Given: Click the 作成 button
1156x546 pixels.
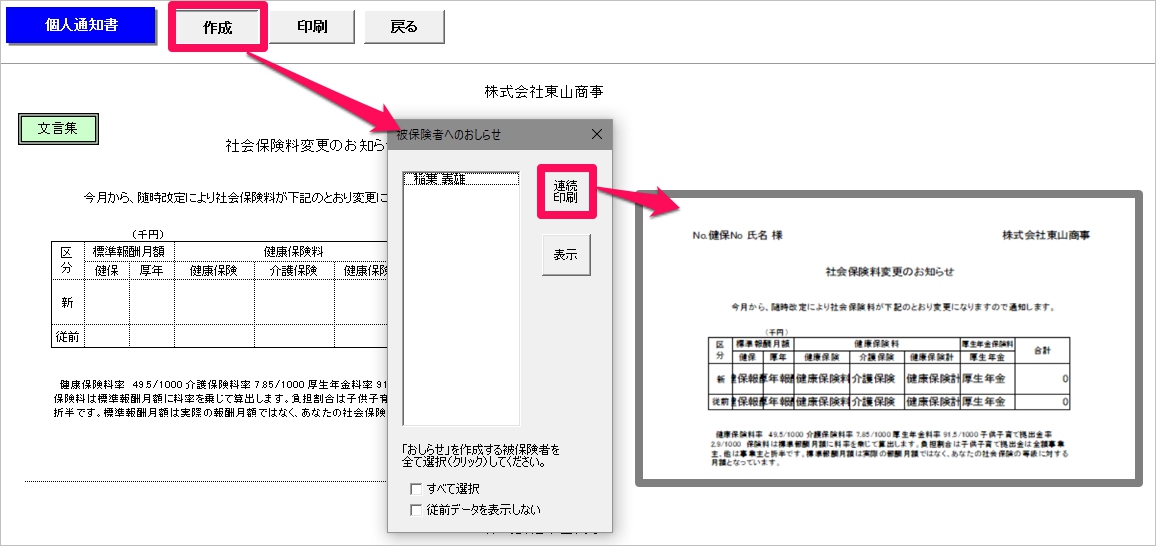Looking at the screenshot, I should [217, 28].
